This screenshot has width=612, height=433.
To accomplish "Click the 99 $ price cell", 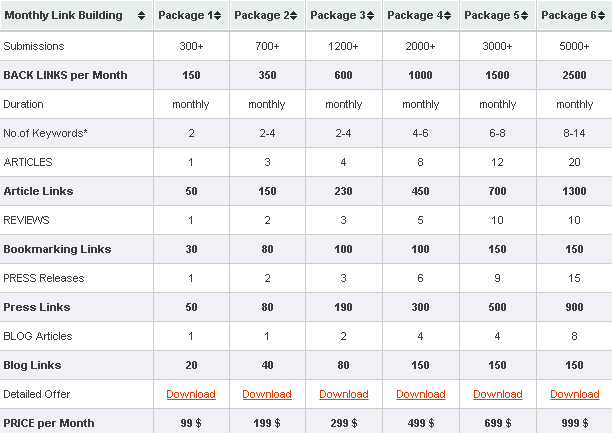I will click(191, 423).
